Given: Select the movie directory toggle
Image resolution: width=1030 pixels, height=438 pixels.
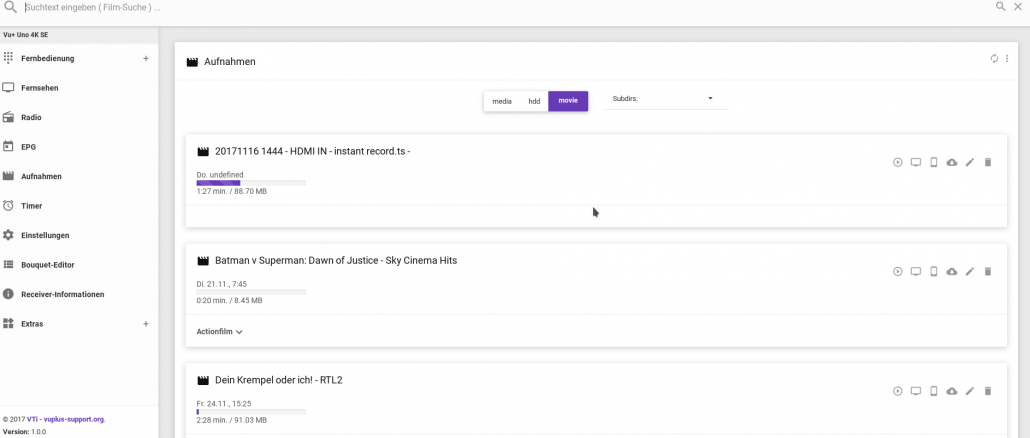Looking at the screenshot, I should coord(568,101).
